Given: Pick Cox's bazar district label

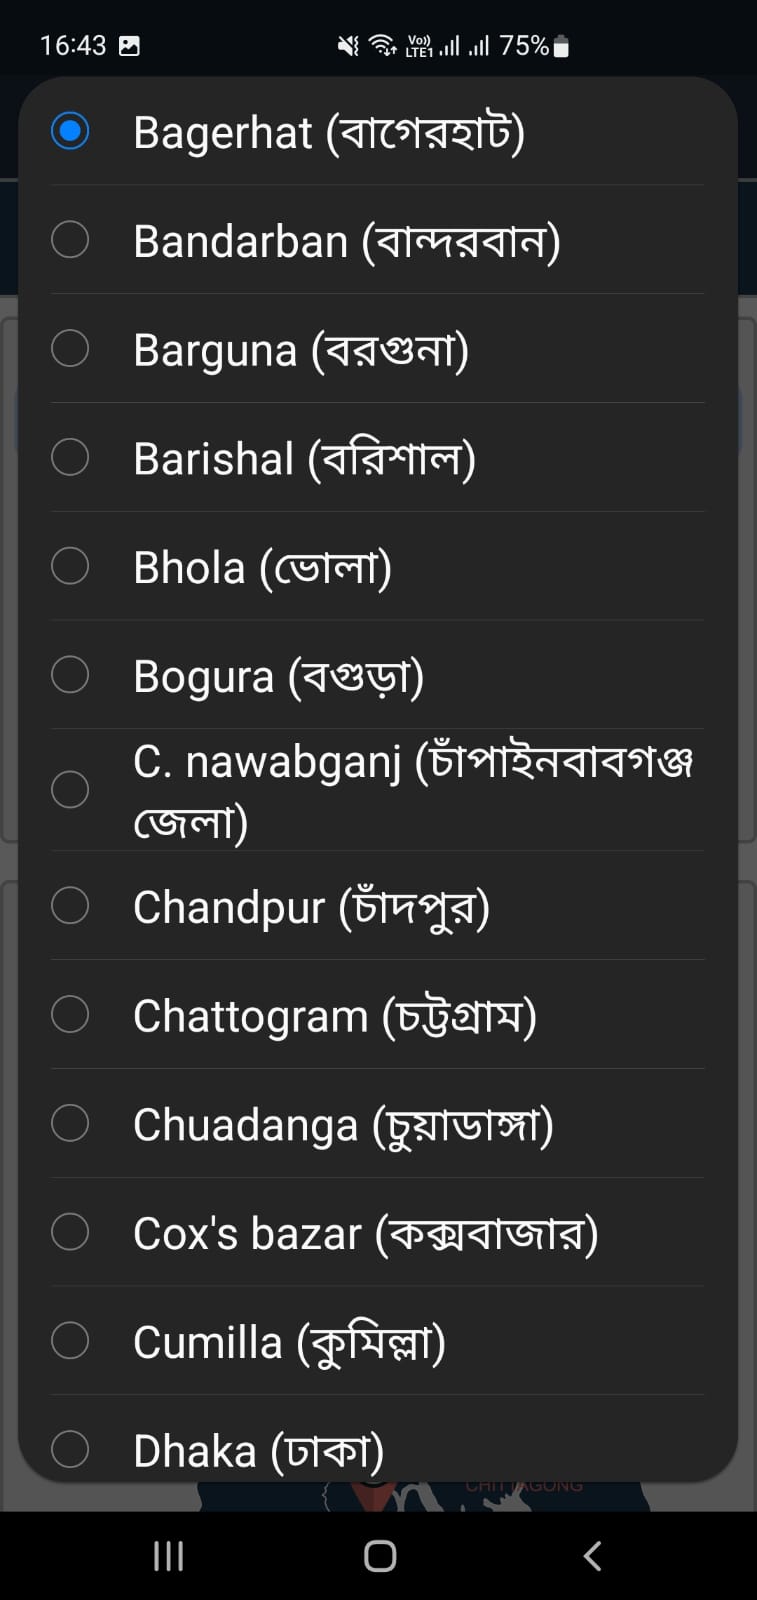Looking at the screenshot, I should point(365,1233).
